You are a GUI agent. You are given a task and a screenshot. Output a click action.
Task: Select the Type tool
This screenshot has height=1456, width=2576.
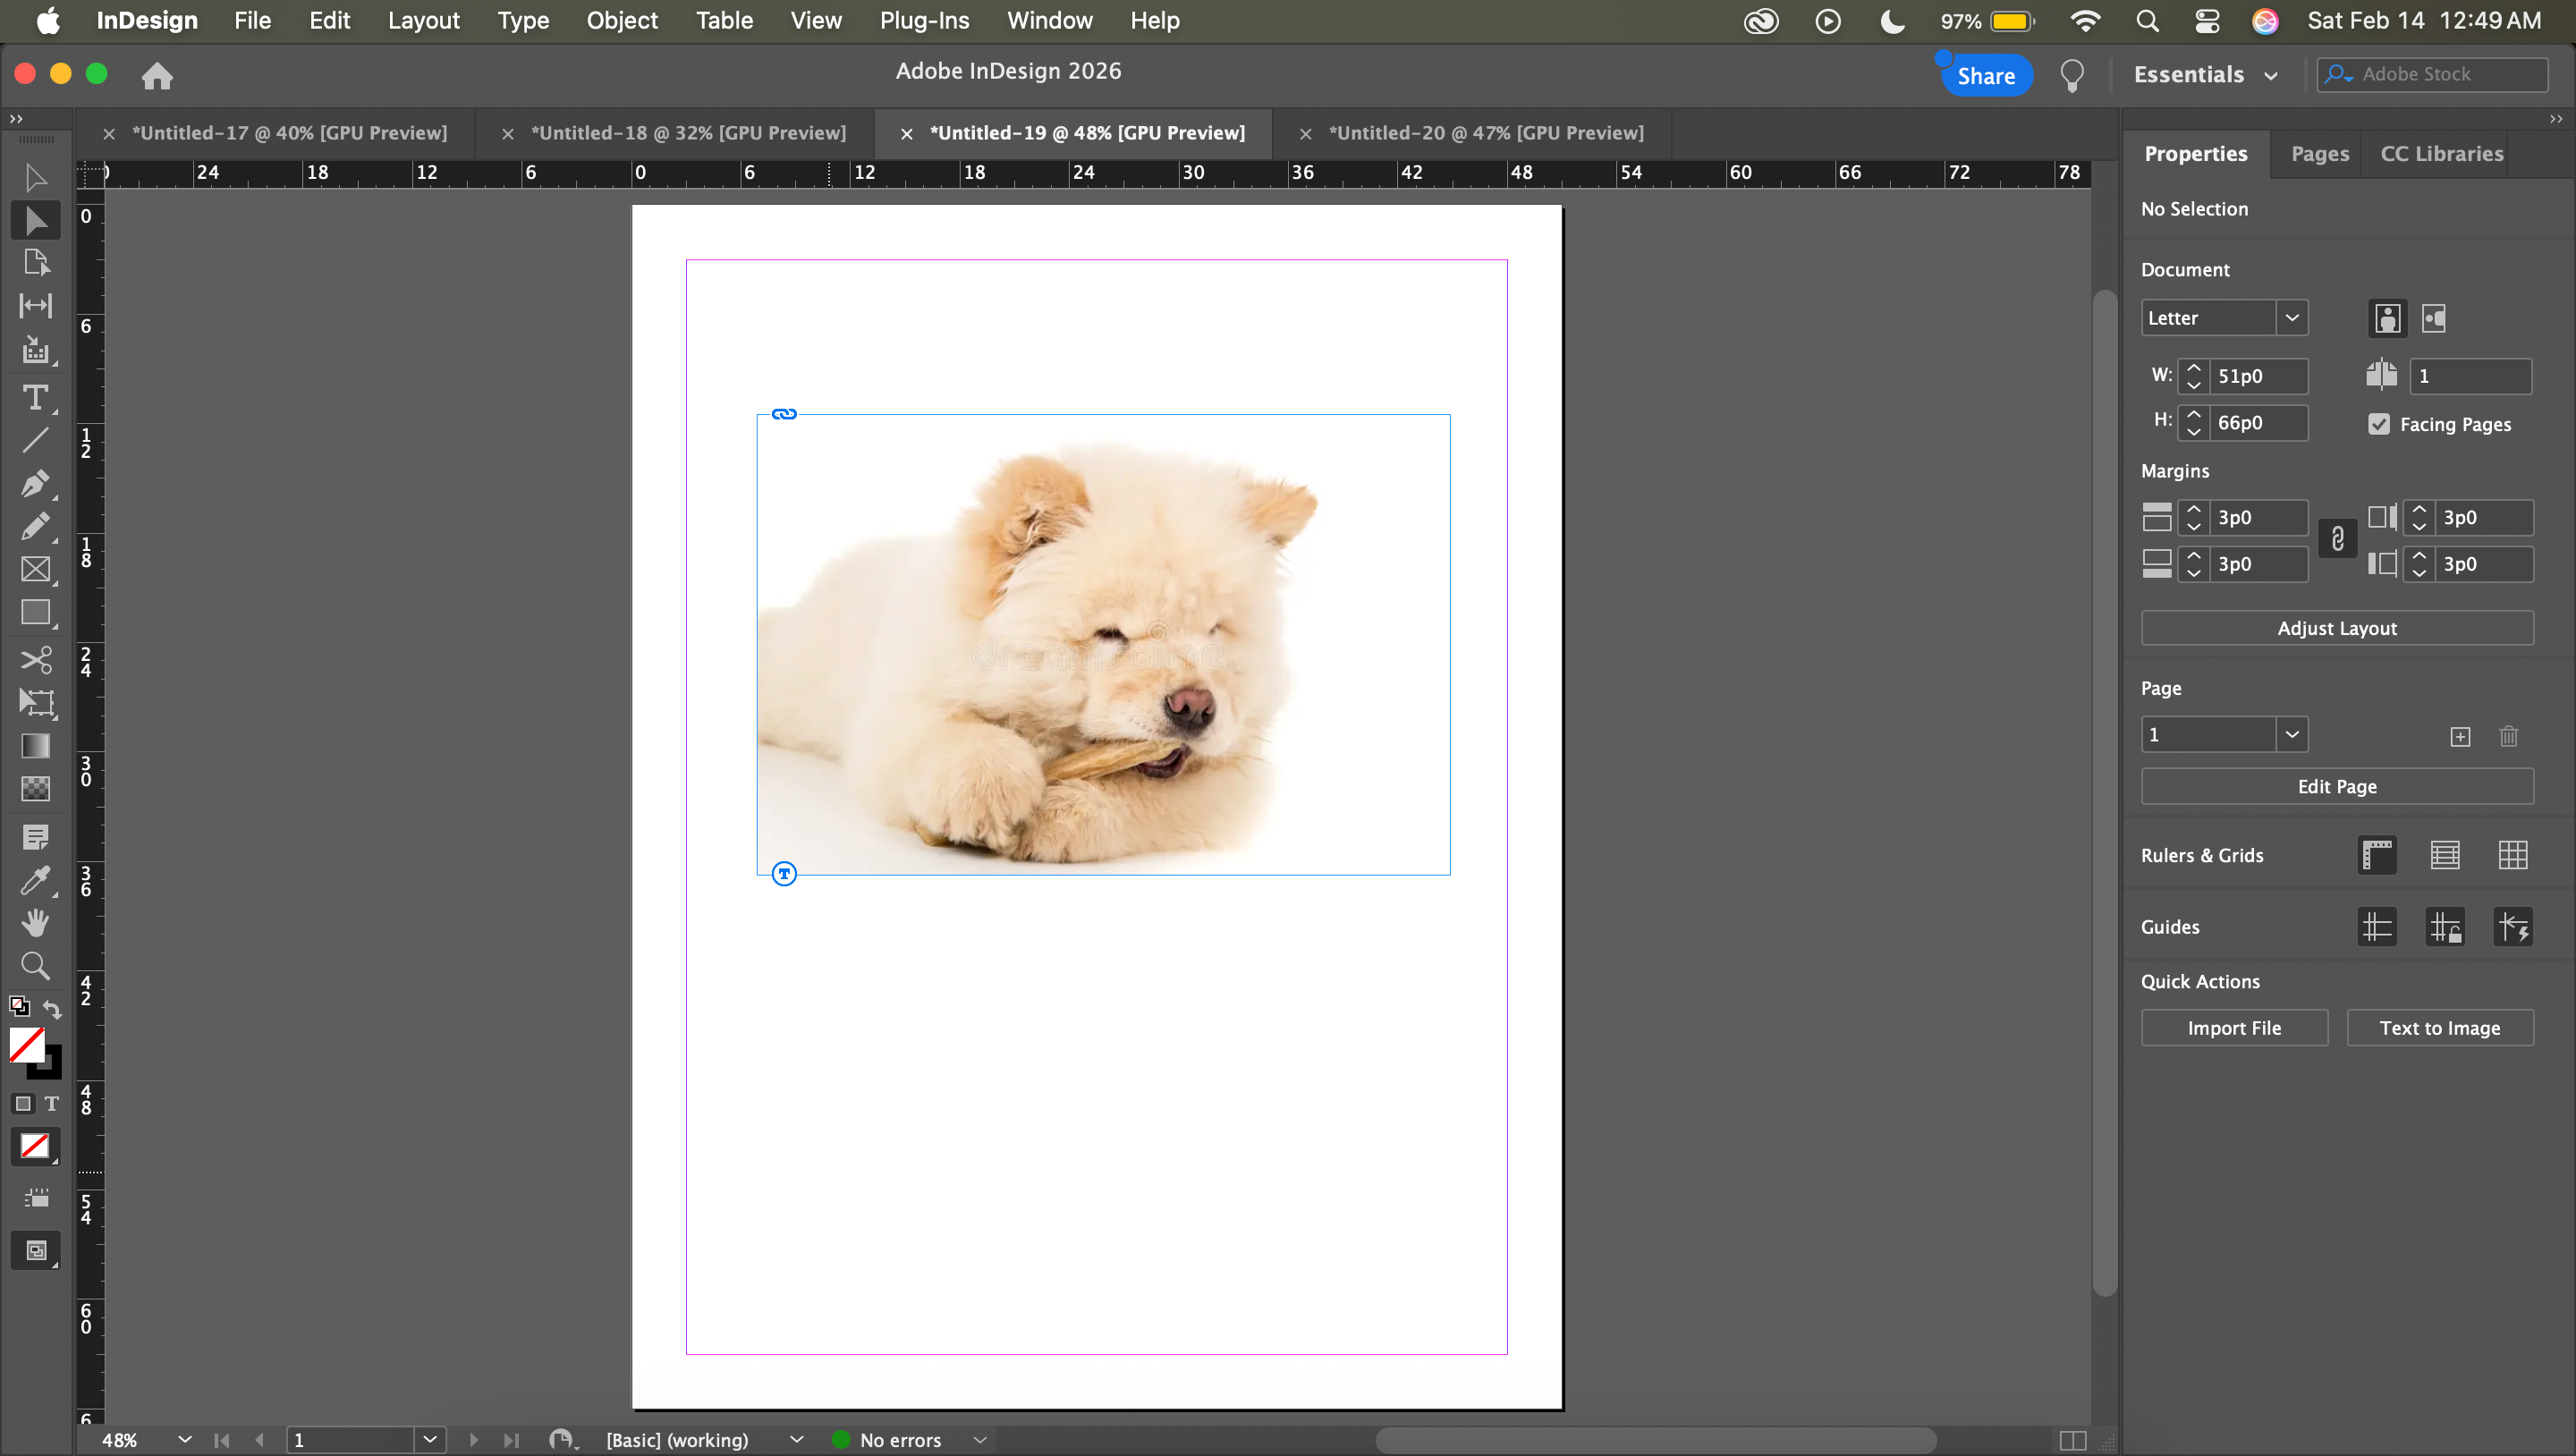pos(35,398)
